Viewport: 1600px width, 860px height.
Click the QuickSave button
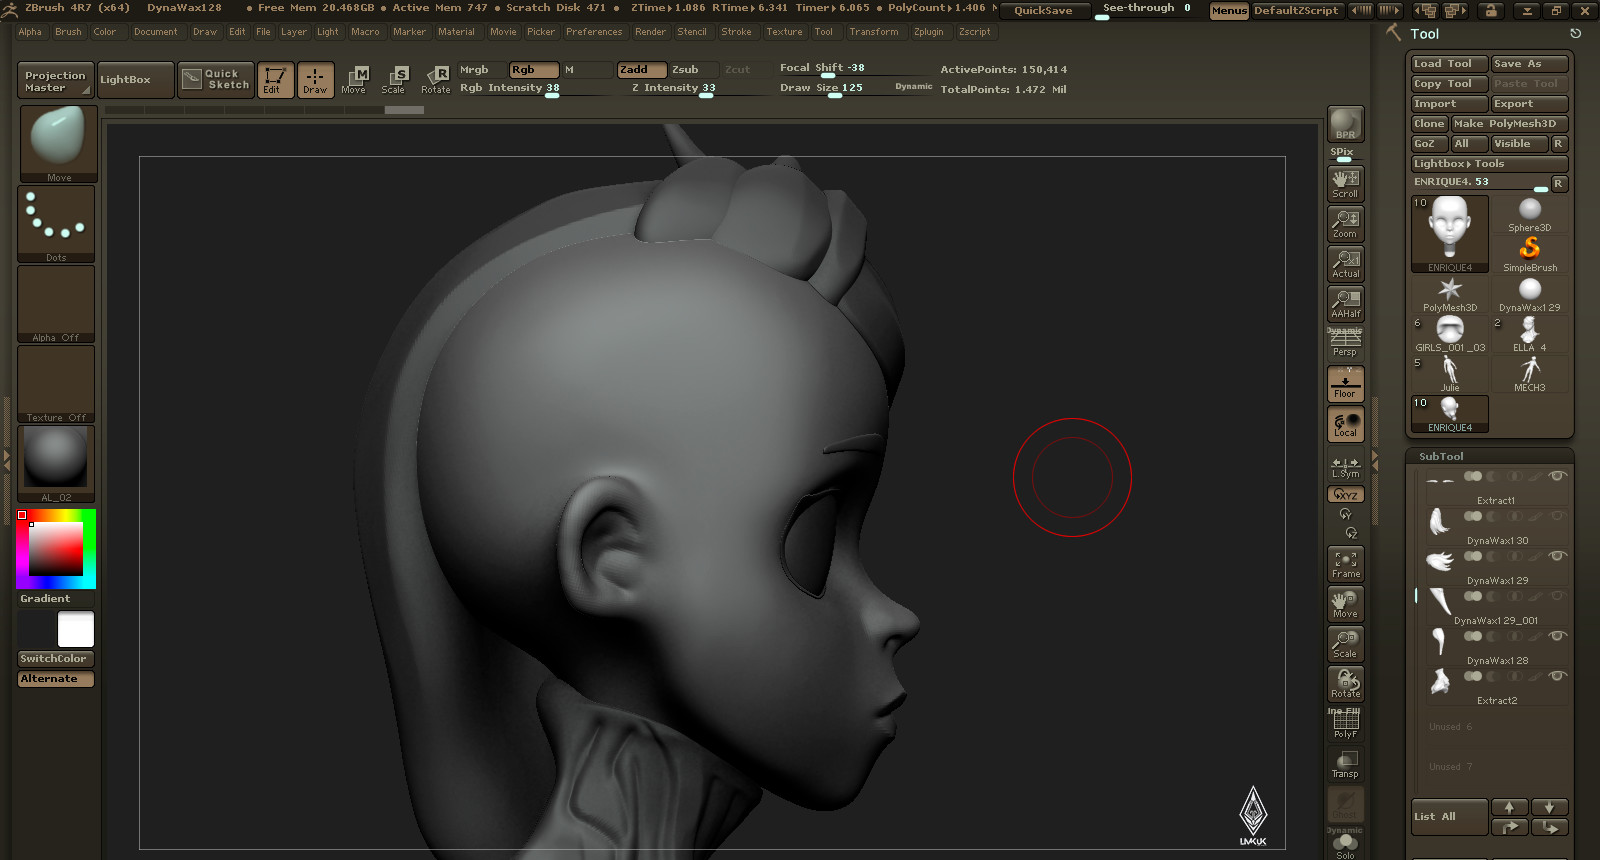coord(1043,10)
